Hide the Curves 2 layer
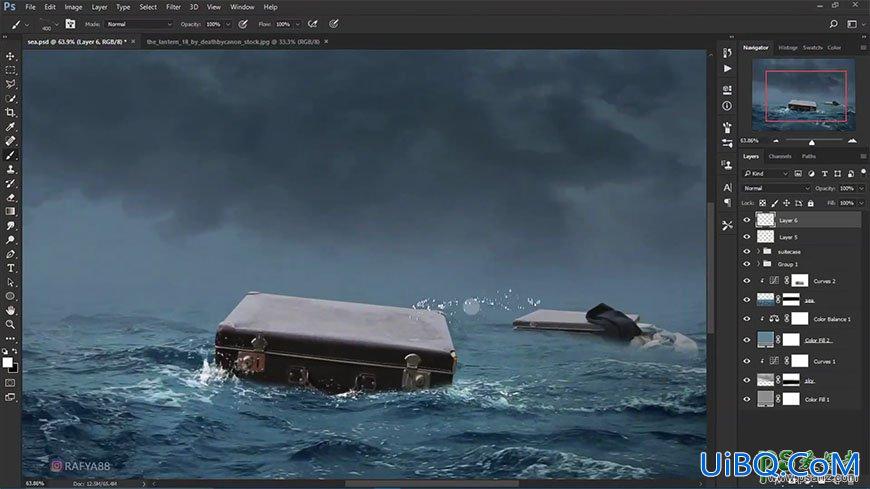 (746, 281)
